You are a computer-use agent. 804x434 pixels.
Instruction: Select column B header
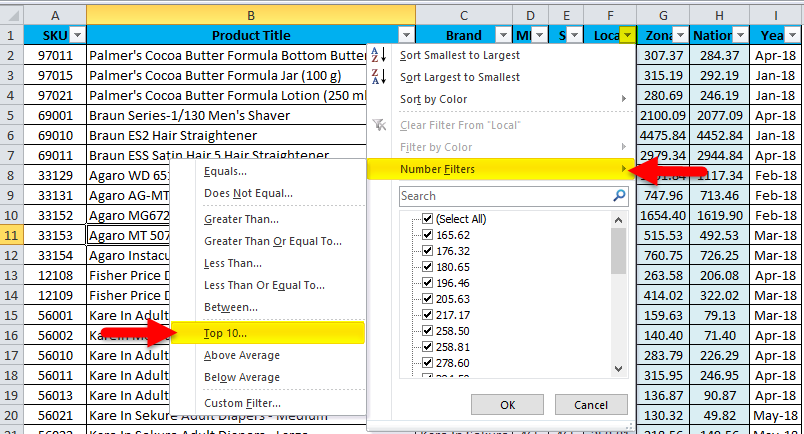[251, 15]
